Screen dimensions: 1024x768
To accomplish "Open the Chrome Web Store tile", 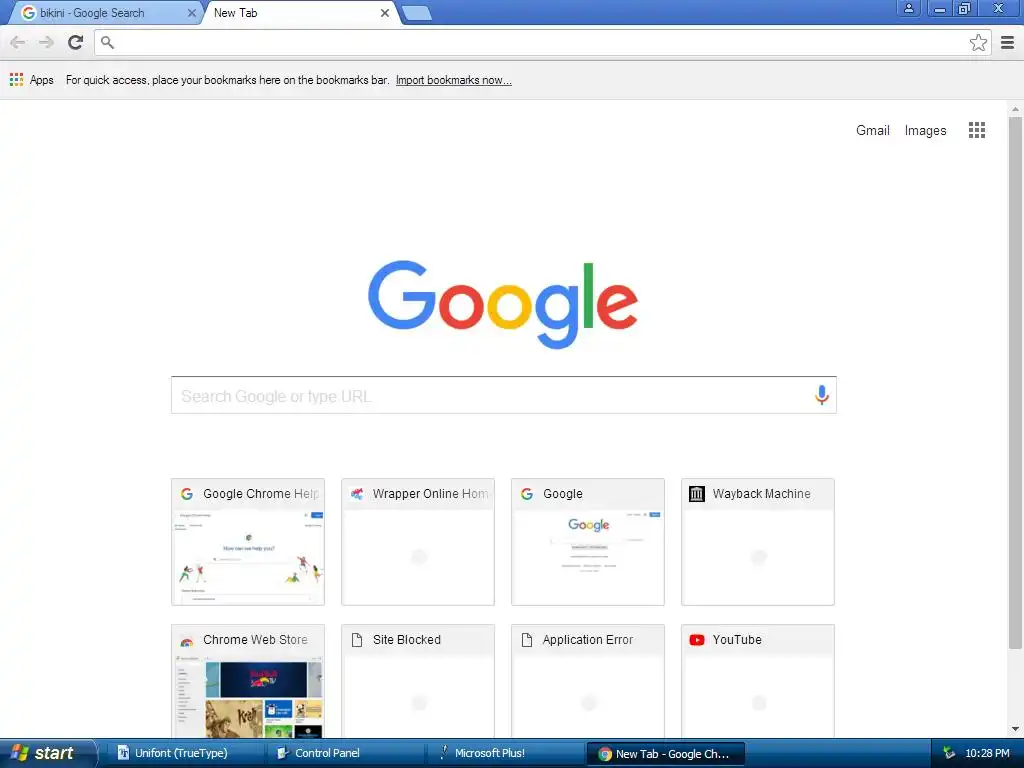I will tap(248, 681).
